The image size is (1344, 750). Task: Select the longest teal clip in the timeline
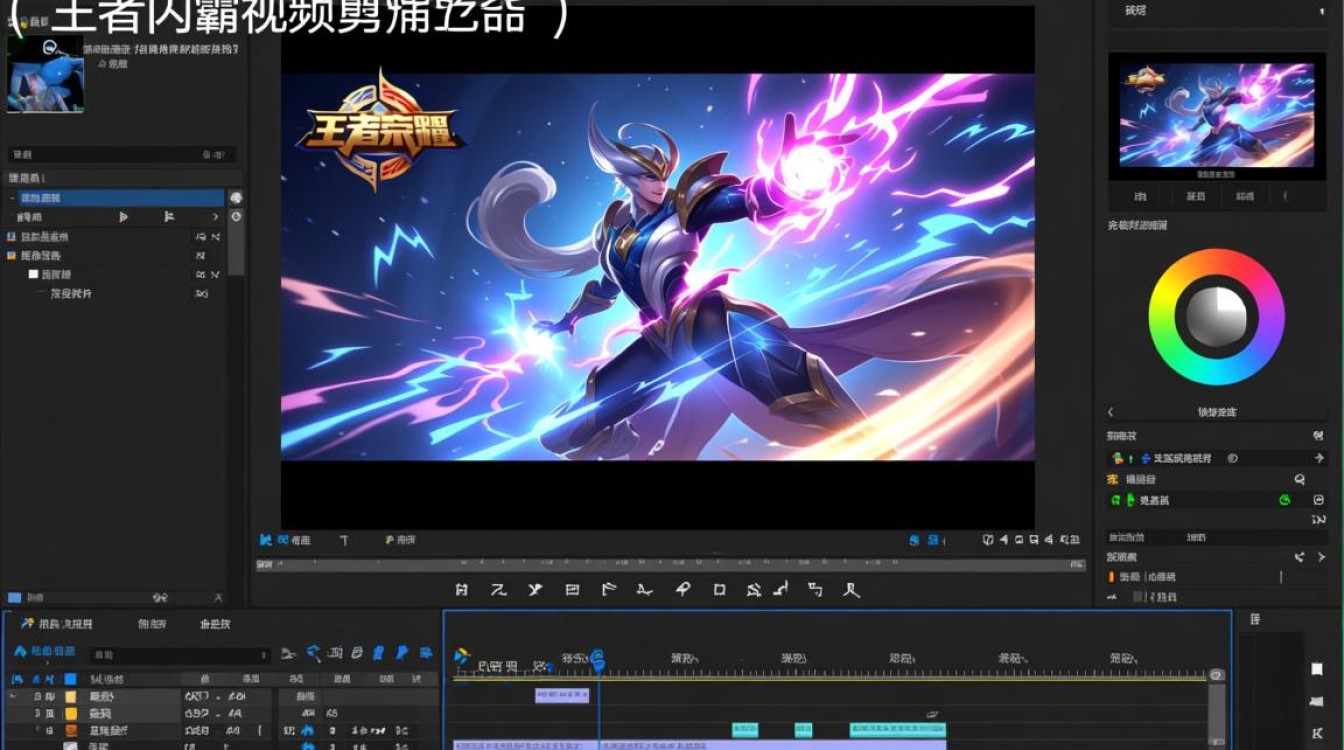coord(897,730)
